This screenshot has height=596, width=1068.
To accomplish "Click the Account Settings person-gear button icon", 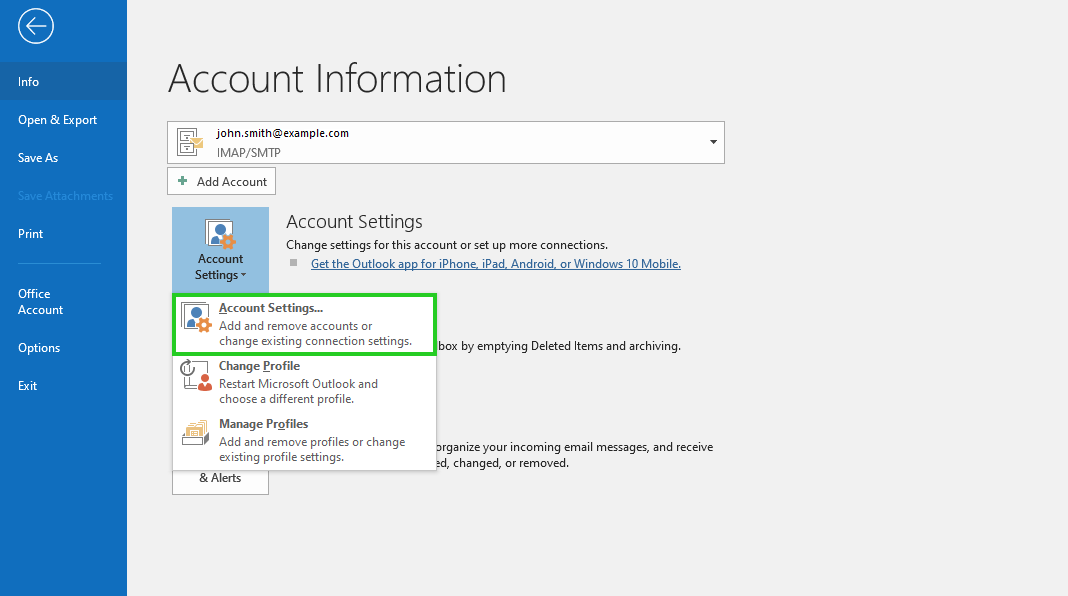I will click(x=220, y=234).
